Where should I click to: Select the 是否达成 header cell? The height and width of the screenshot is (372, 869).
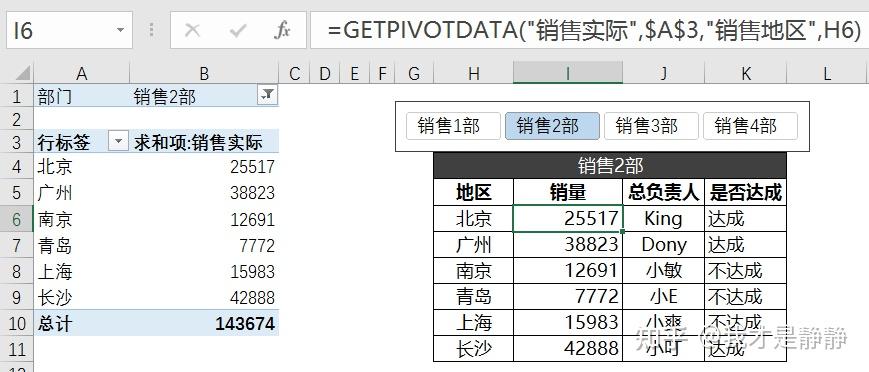[x=746, y=192]
